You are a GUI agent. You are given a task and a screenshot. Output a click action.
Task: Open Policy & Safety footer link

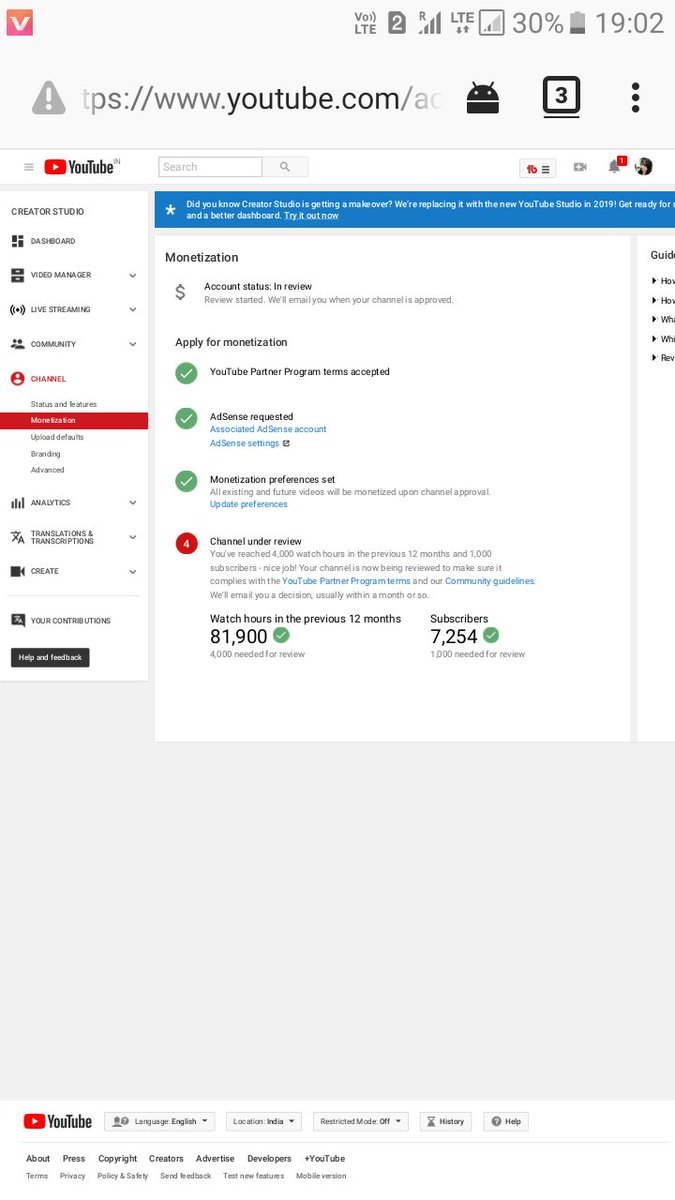(123, 1176)
